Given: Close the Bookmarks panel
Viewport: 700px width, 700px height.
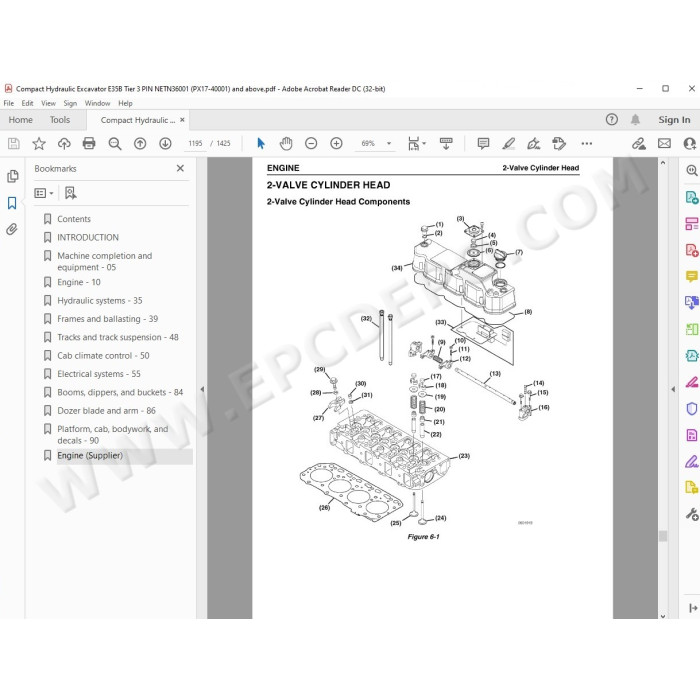Looking at the screenshot, I should click(180, 168).
